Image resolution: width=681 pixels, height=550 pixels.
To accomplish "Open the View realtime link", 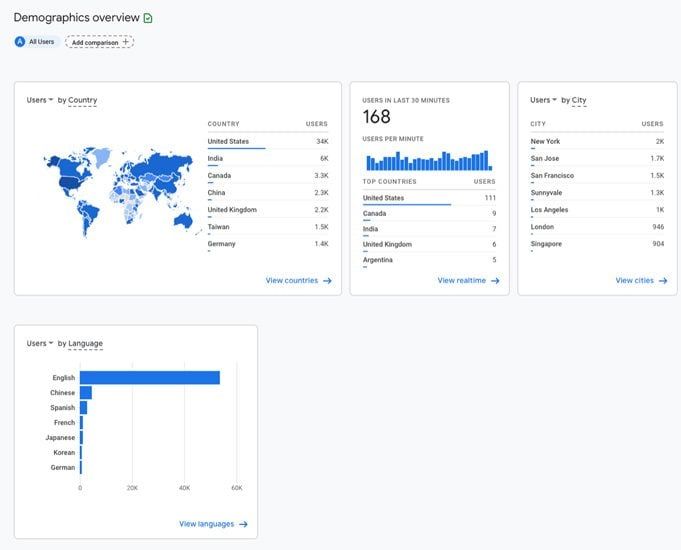I will 468,281.
